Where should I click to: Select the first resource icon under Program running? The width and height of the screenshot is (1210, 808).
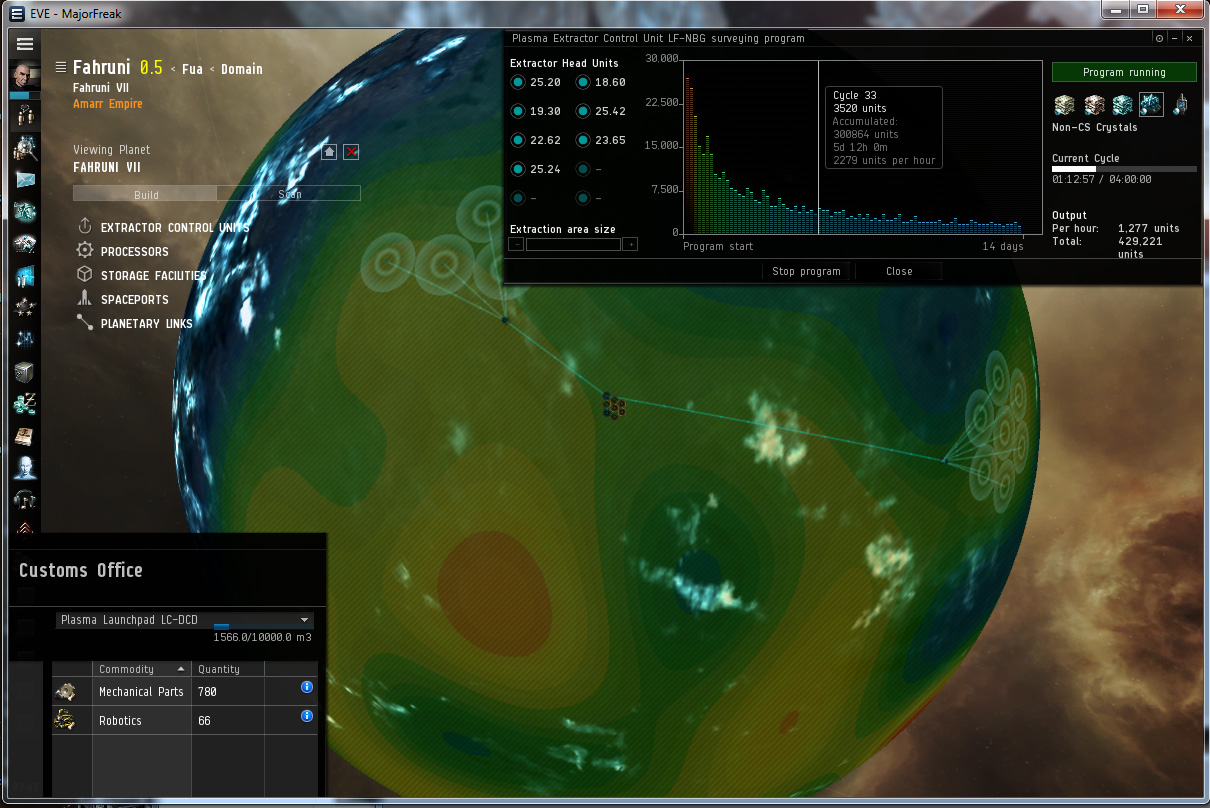(x=1065, y=104)
